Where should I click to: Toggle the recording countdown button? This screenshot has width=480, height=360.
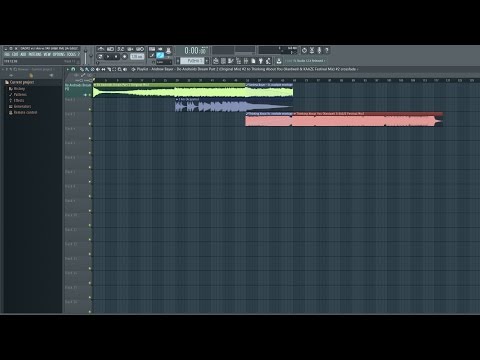(x=120, y=49)
